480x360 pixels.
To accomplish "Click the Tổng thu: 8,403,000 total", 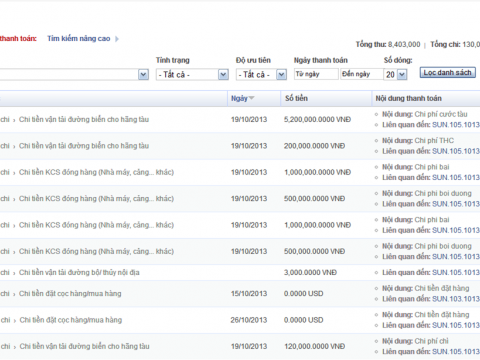I will click(x=388, y=44).
